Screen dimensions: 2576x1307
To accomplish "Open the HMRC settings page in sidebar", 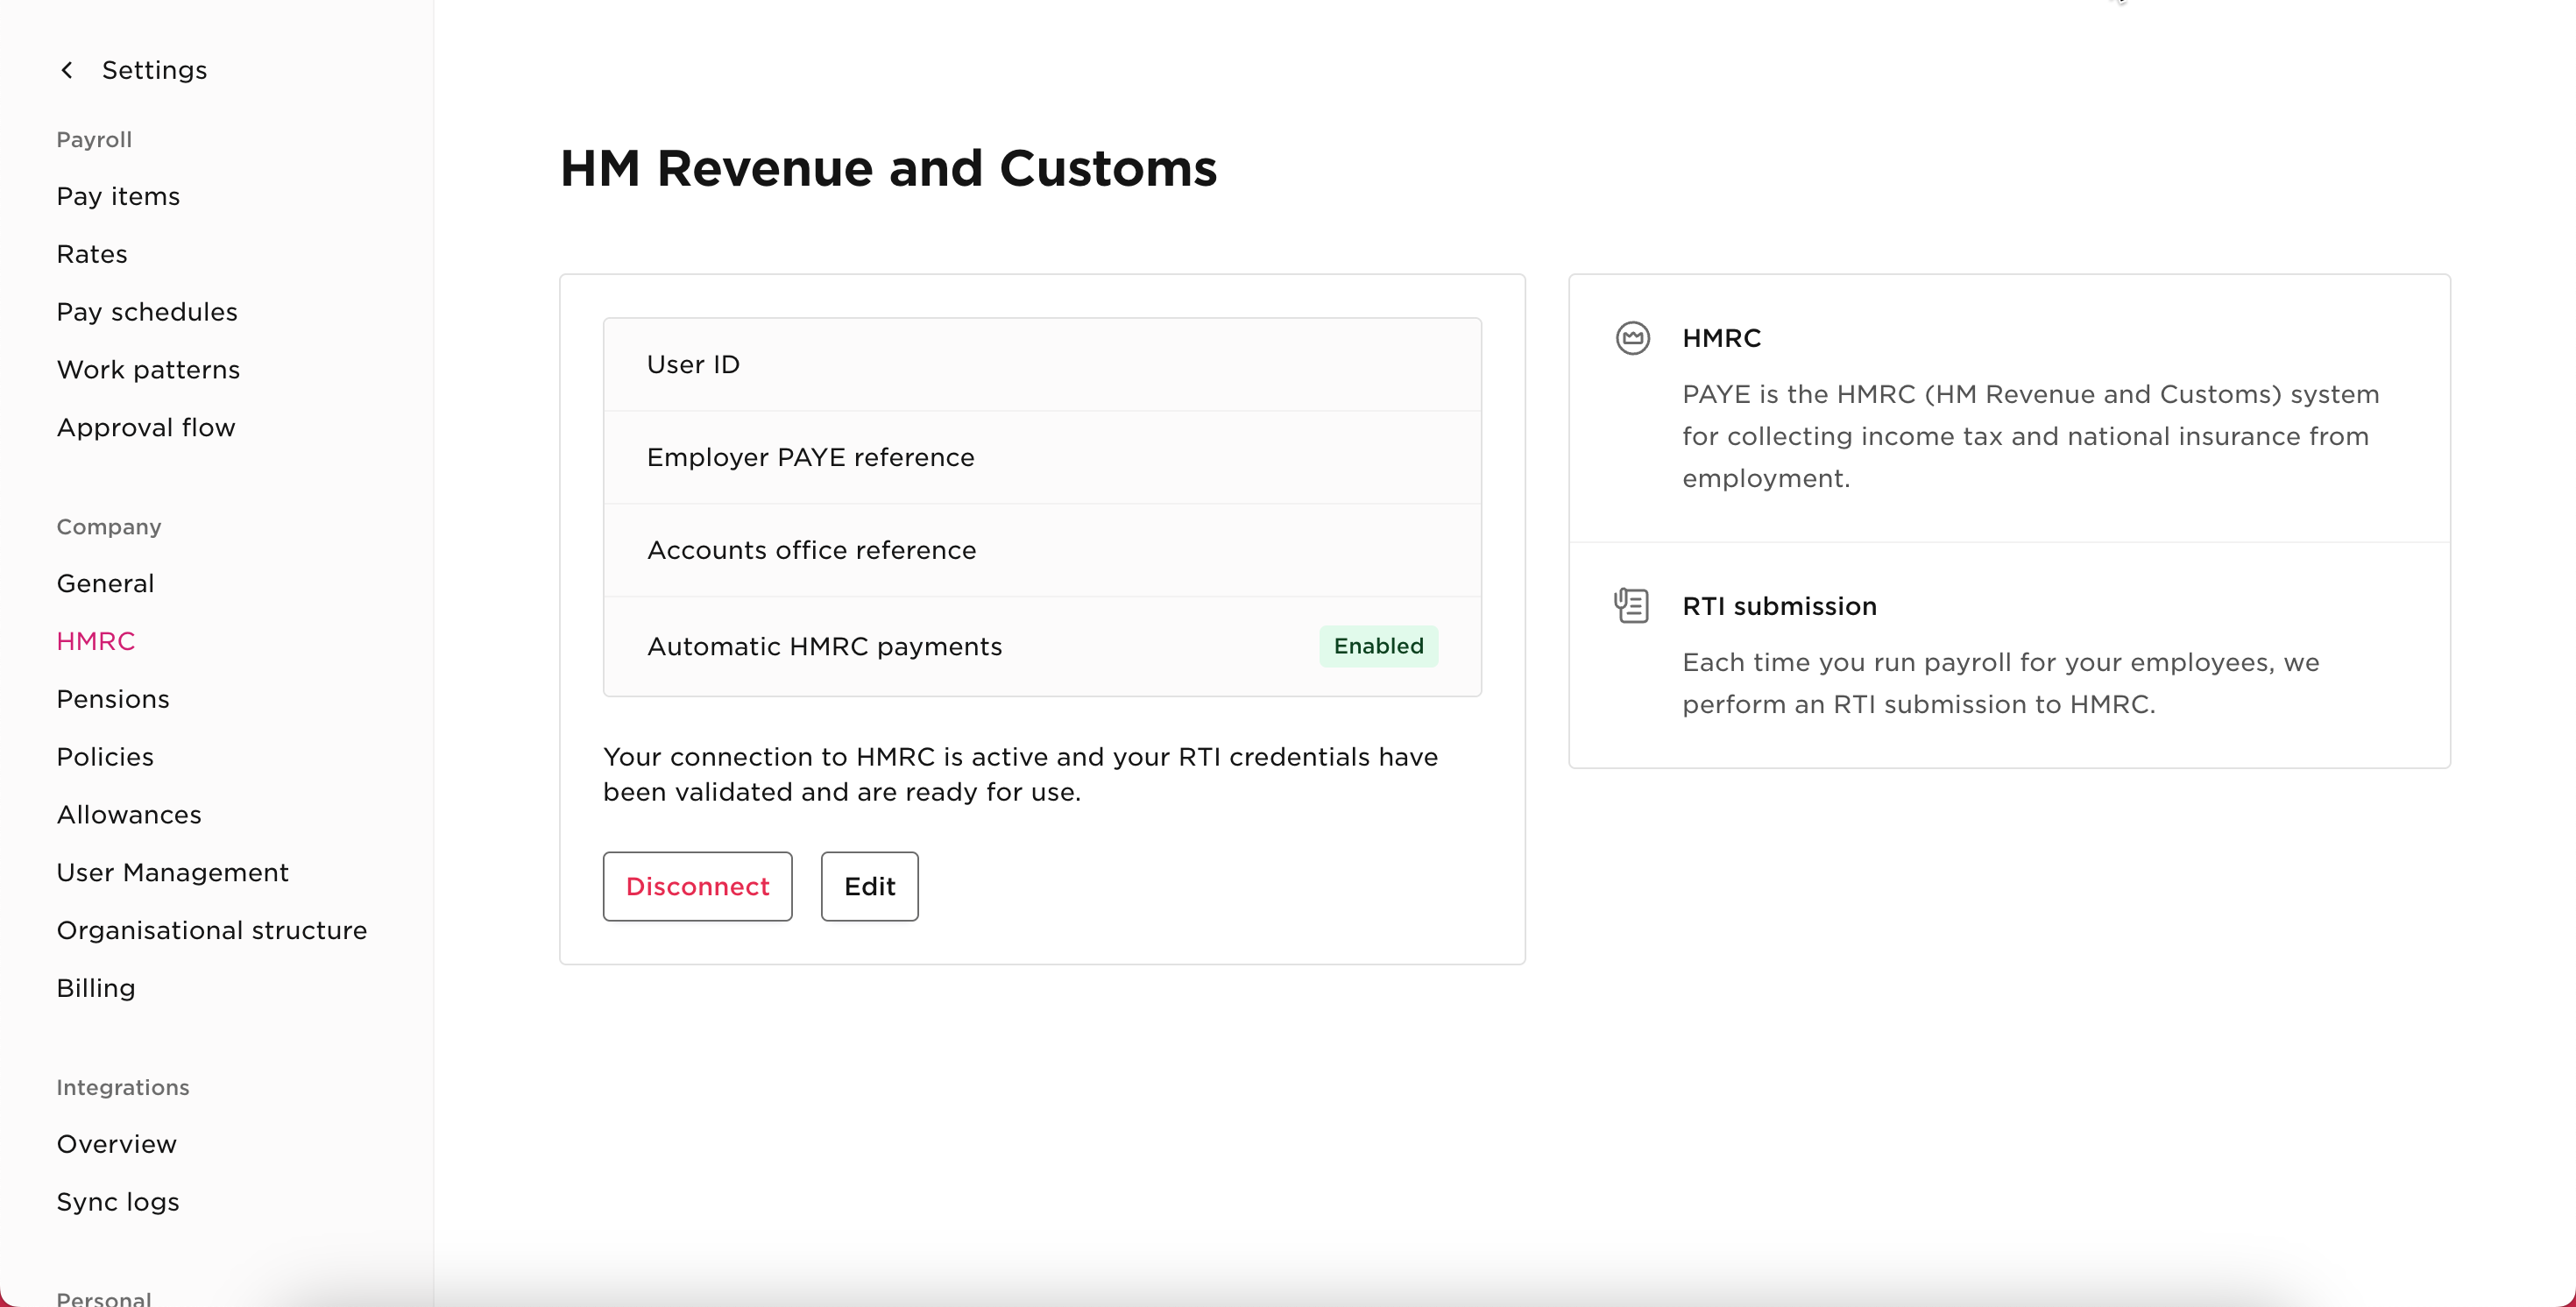I will (96, 641).
